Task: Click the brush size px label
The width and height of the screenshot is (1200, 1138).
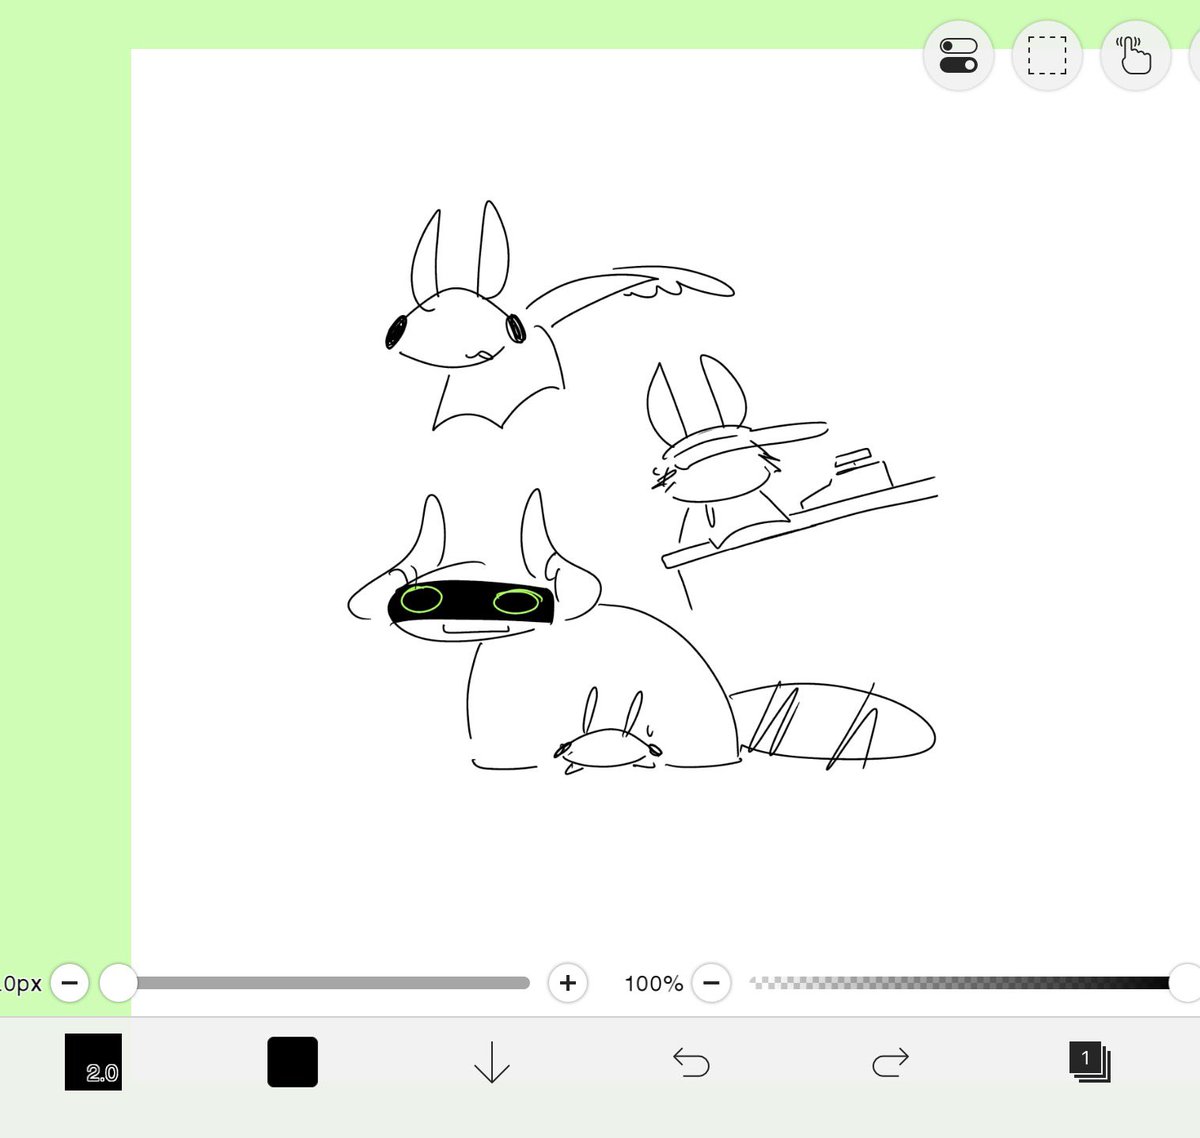Action: [21, 984]
